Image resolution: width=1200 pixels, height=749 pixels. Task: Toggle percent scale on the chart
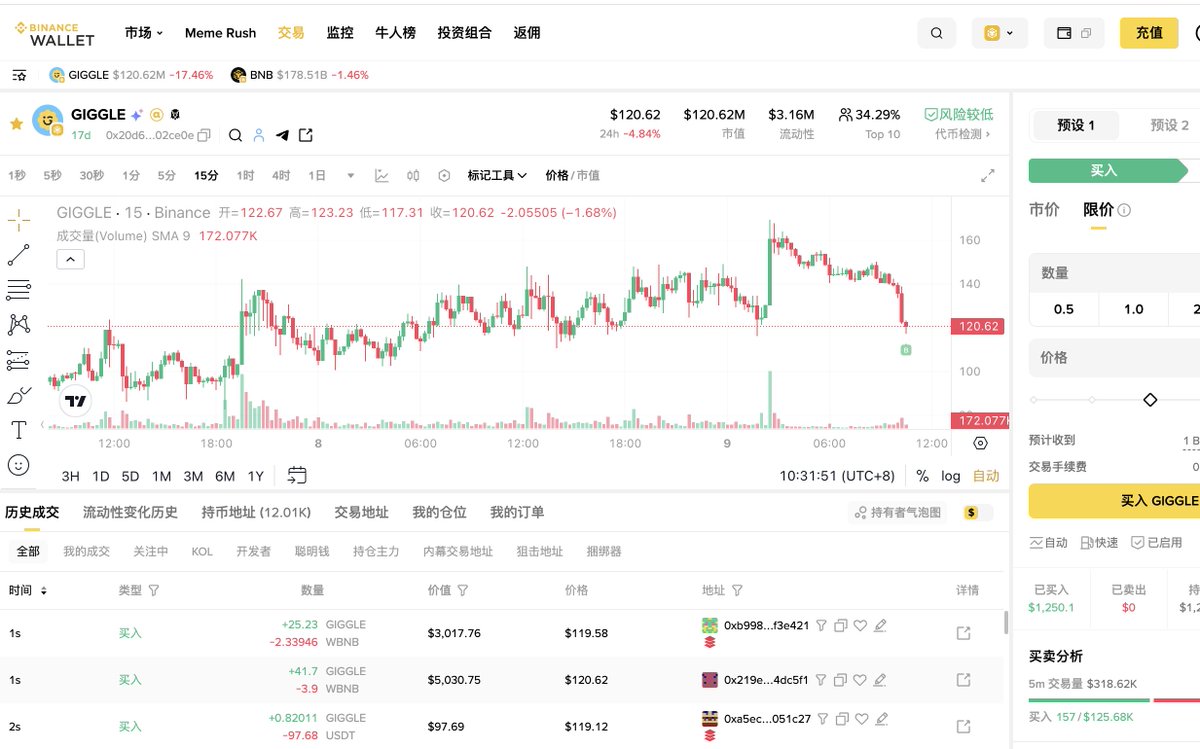pyautogui.click(x=922, y=476)
